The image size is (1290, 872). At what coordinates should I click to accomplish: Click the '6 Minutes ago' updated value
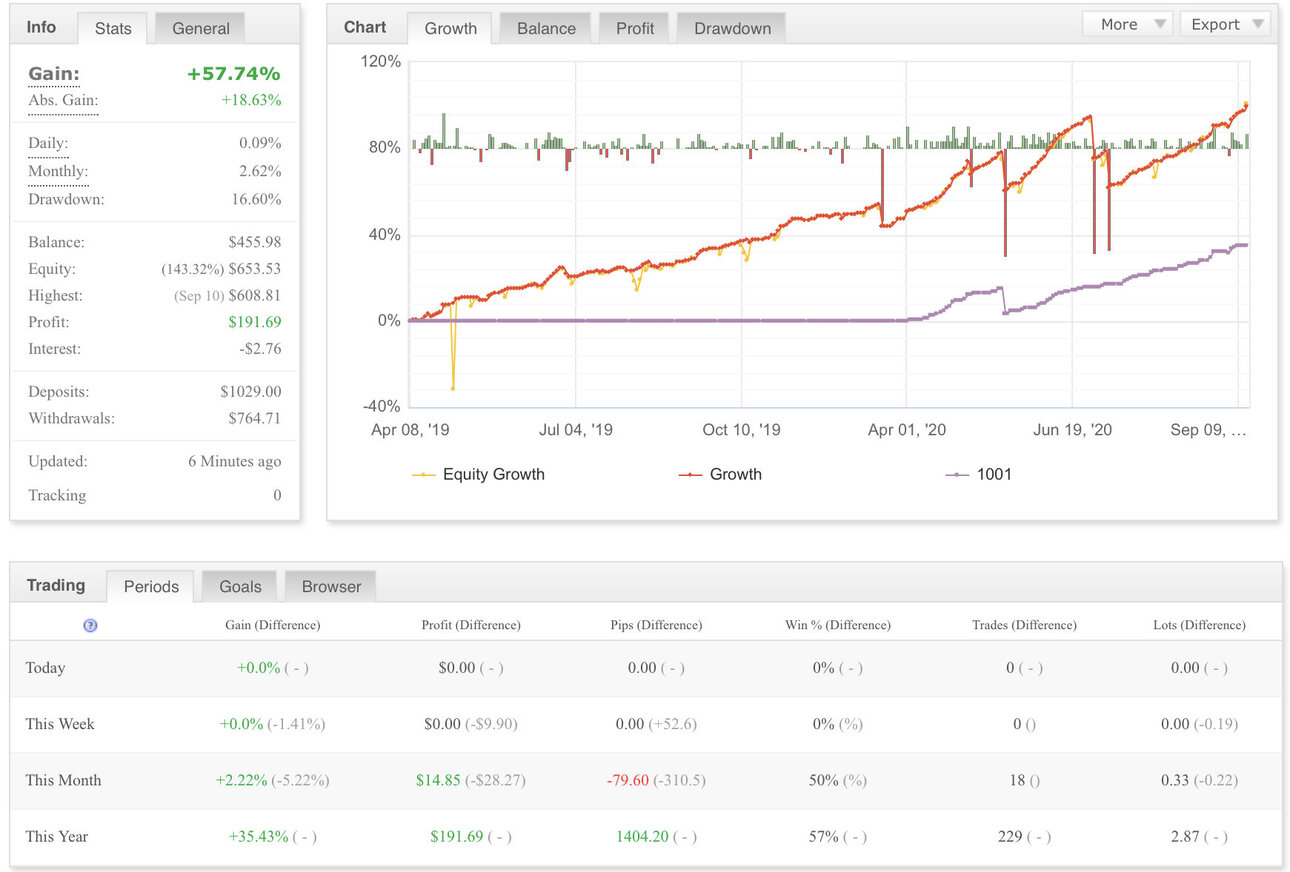click(x=235, y=462)
